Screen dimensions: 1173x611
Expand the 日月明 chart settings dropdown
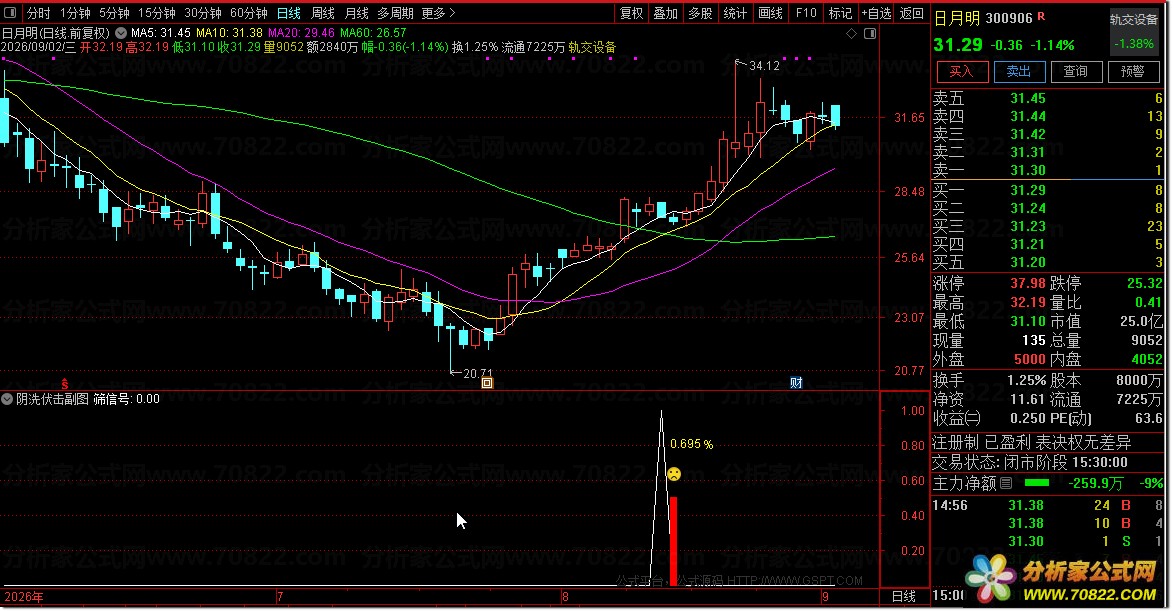tap(120, 33)
